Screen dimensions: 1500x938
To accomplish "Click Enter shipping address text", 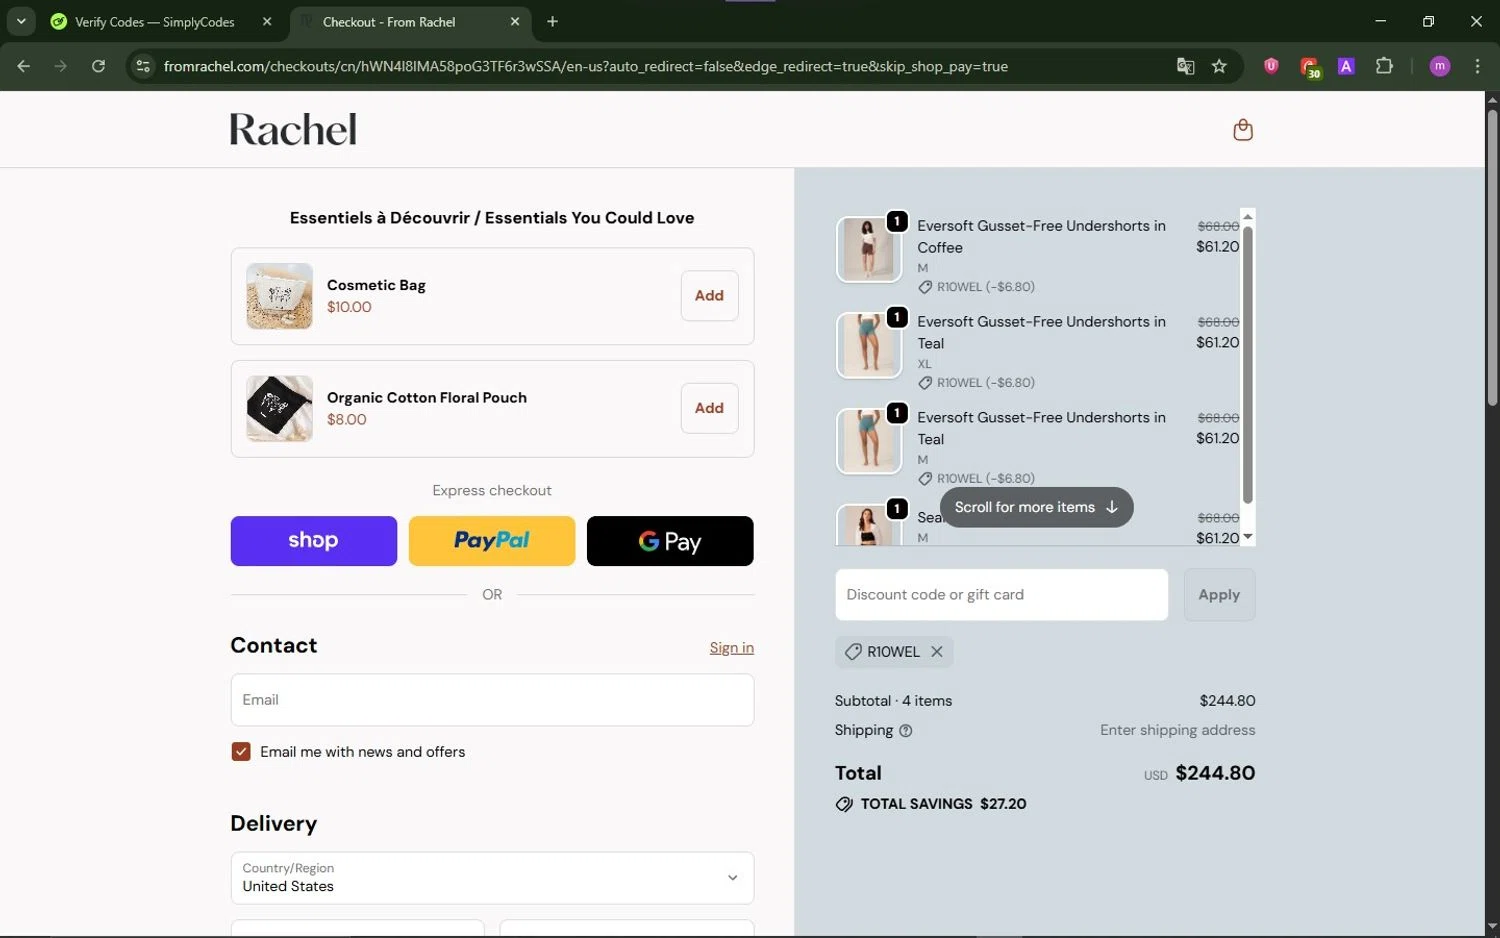I will click(1177, 730).
